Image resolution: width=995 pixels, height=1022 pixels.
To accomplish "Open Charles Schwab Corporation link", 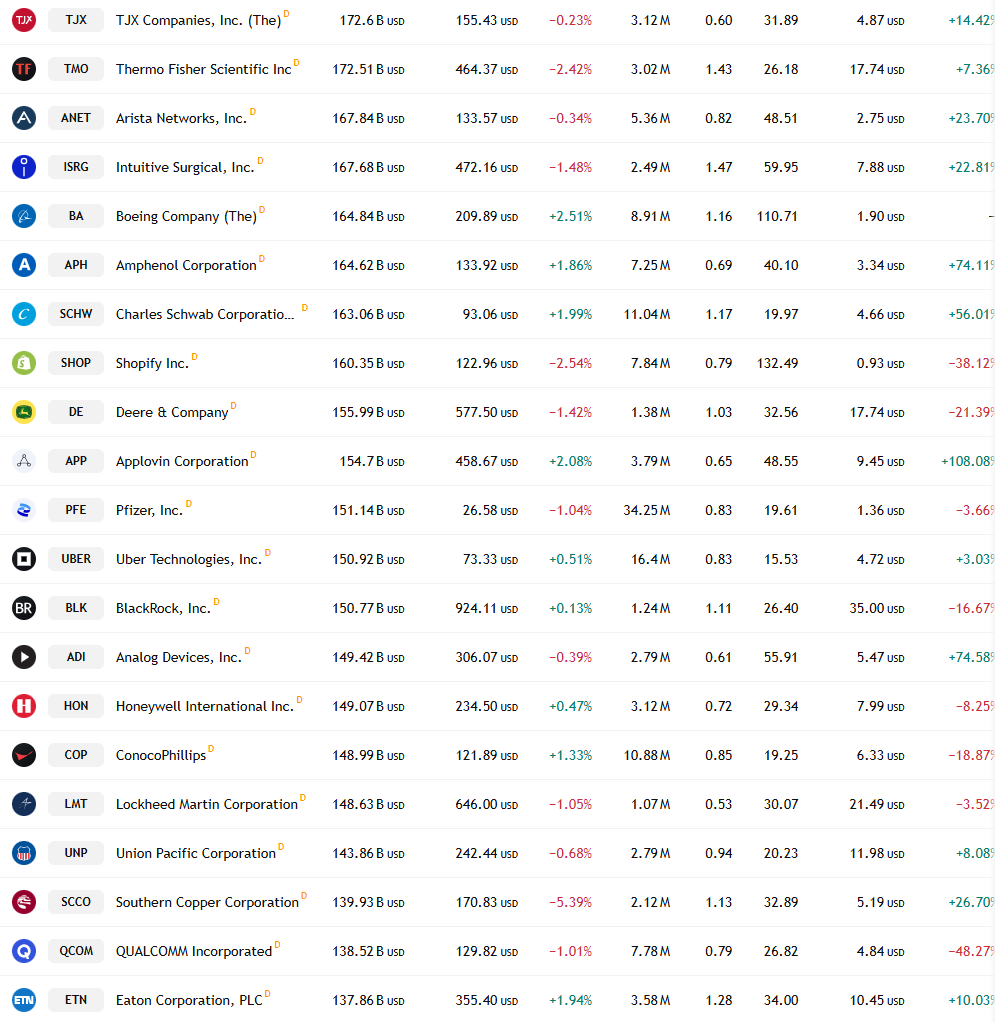I will [x=205, y=314].
